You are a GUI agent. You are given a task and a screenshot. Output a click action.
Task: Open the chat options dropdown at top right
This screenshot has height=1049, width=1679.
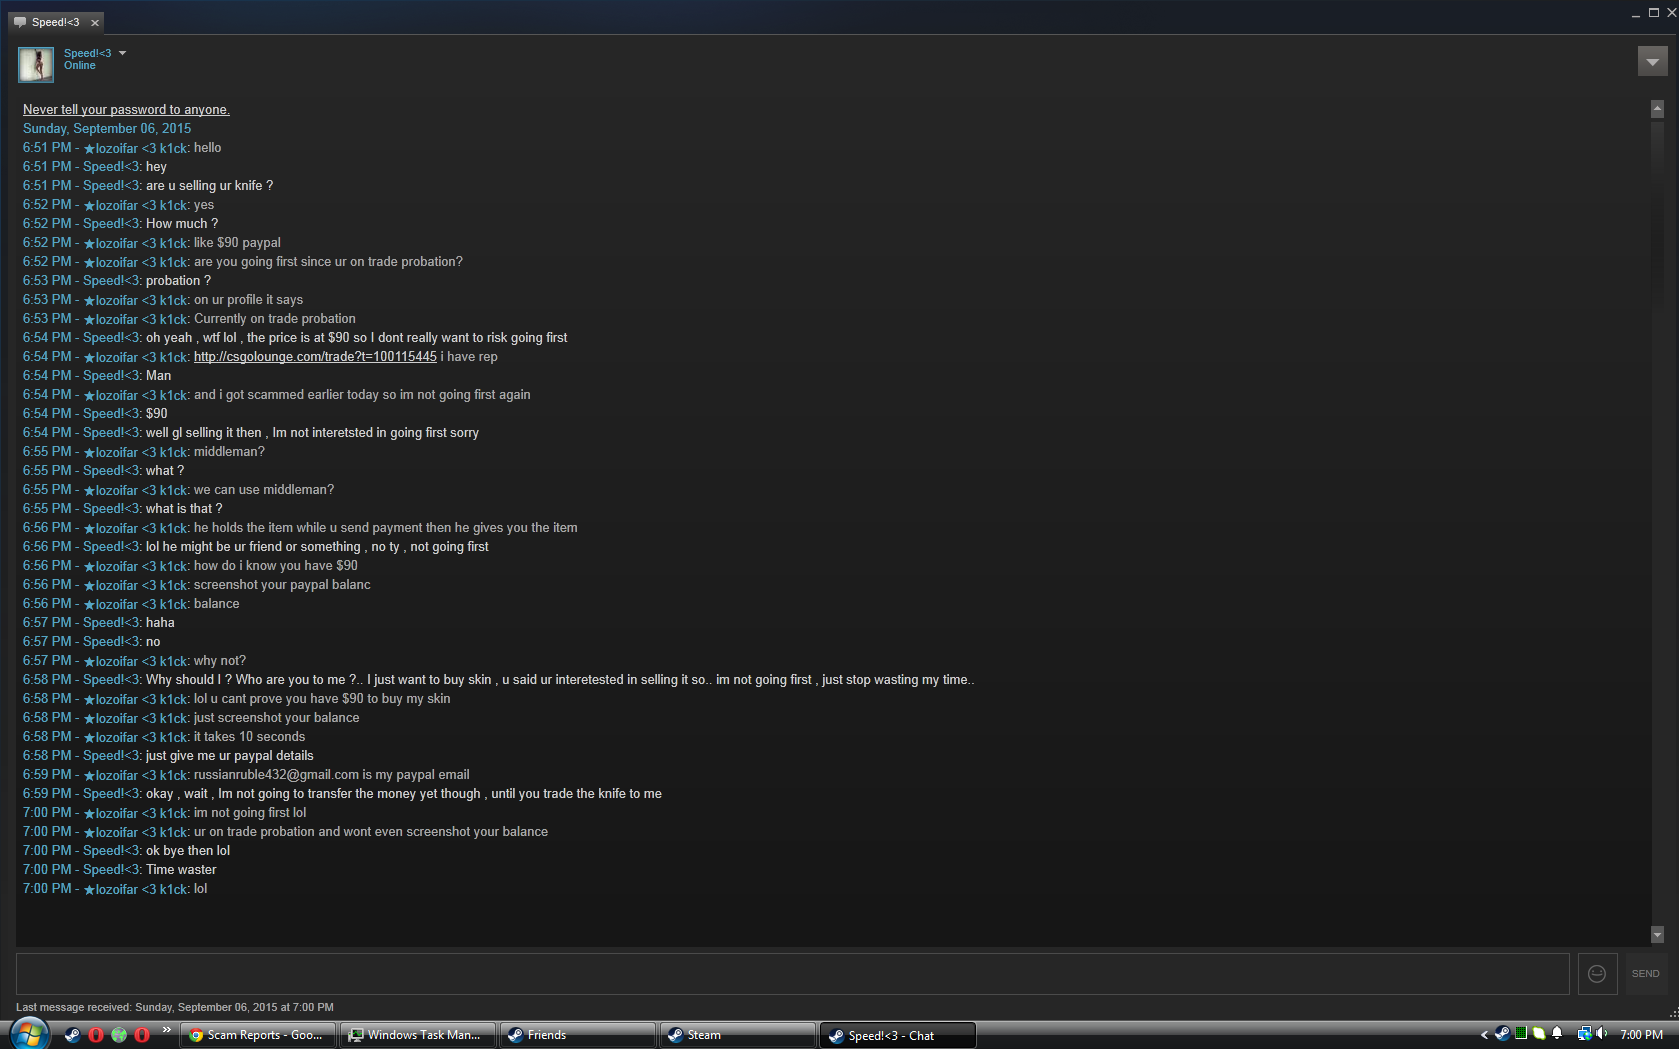tap(1652, 62)
